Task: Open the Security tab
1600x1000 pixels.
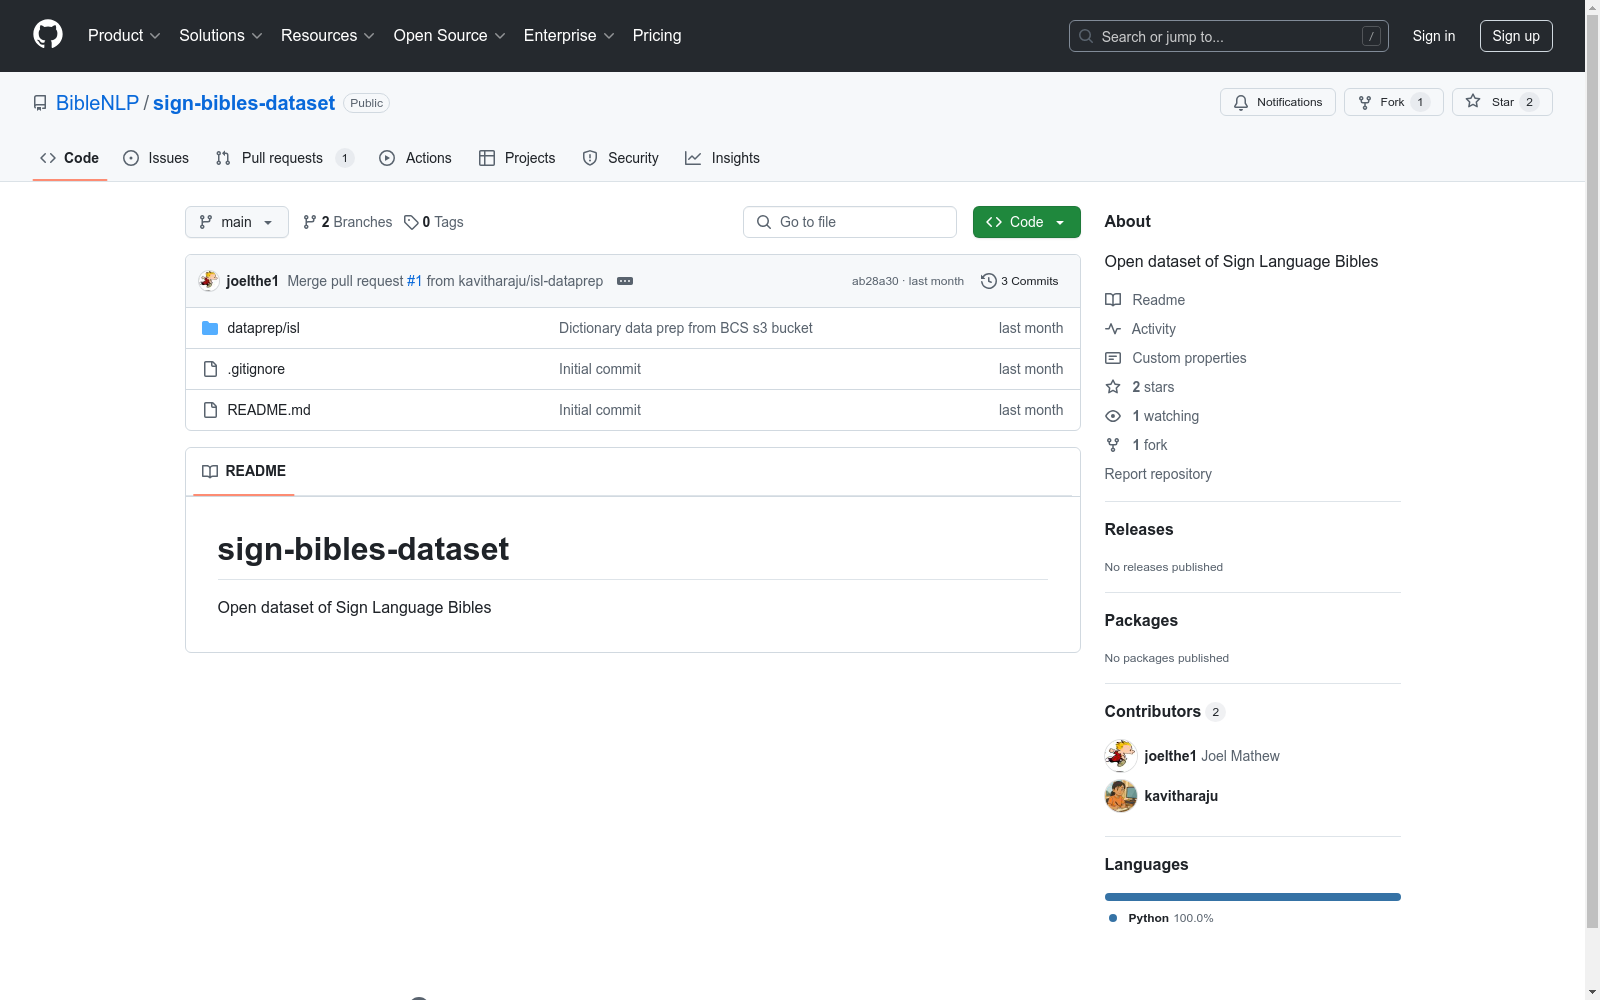Action: pos(620,158)
